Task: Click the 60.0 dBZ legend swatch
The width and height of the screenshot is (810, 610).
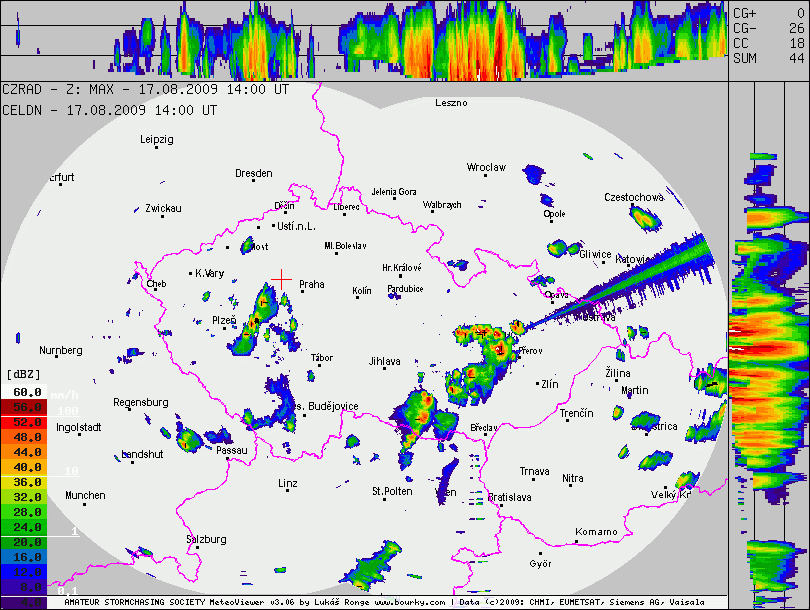Action: 26,392
